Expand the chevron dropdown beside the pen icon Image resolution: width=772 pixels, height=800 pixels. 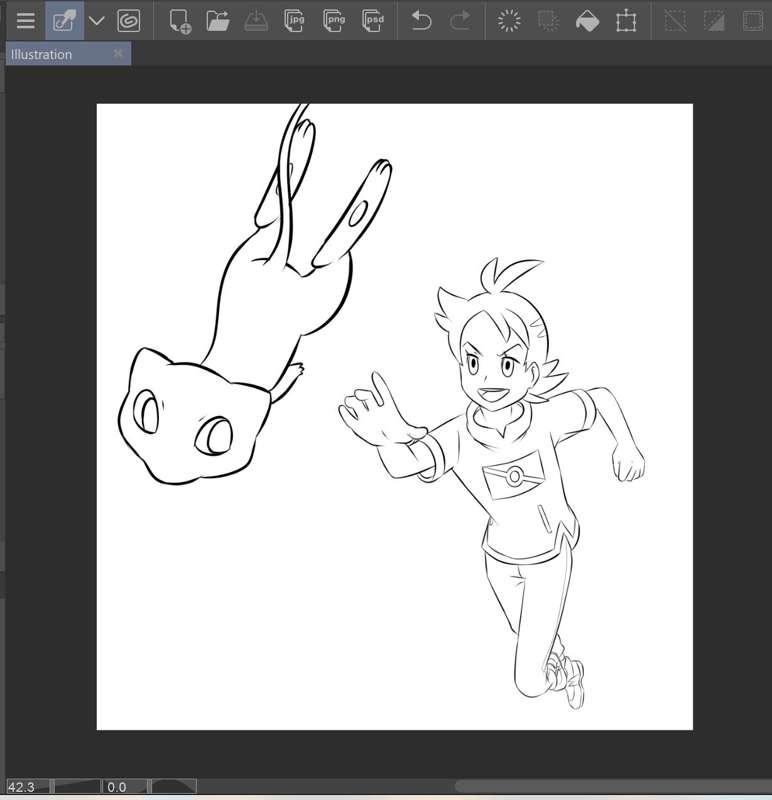tap(96, 21)
